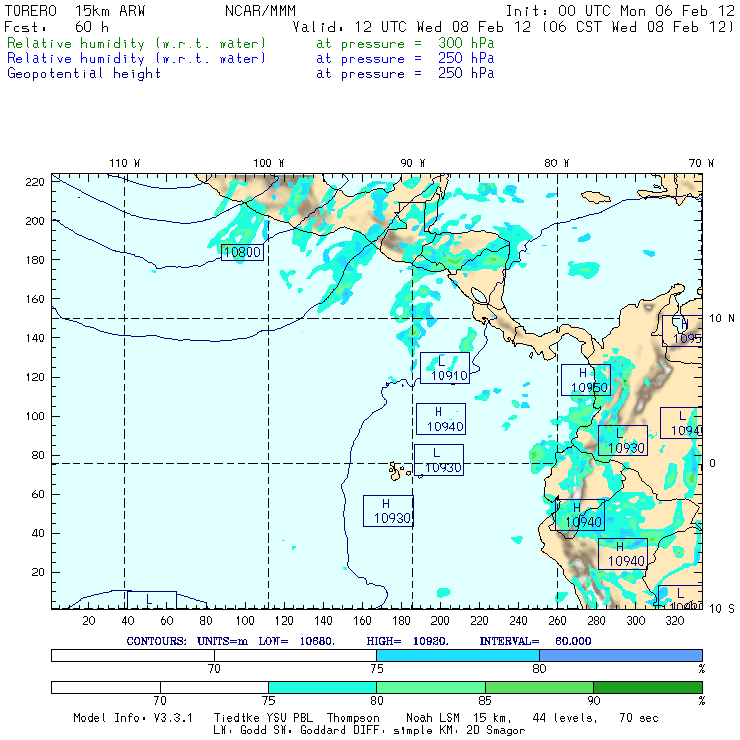Click the 'Tiedtke YSU PBL' model text
The image size is (740, 740).
[x=263, y=718]
